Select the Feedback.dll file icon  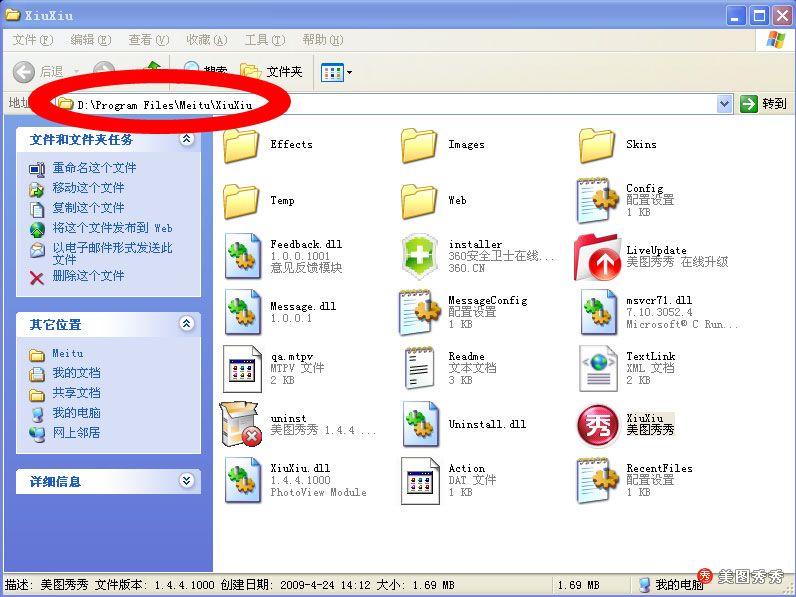243,256
